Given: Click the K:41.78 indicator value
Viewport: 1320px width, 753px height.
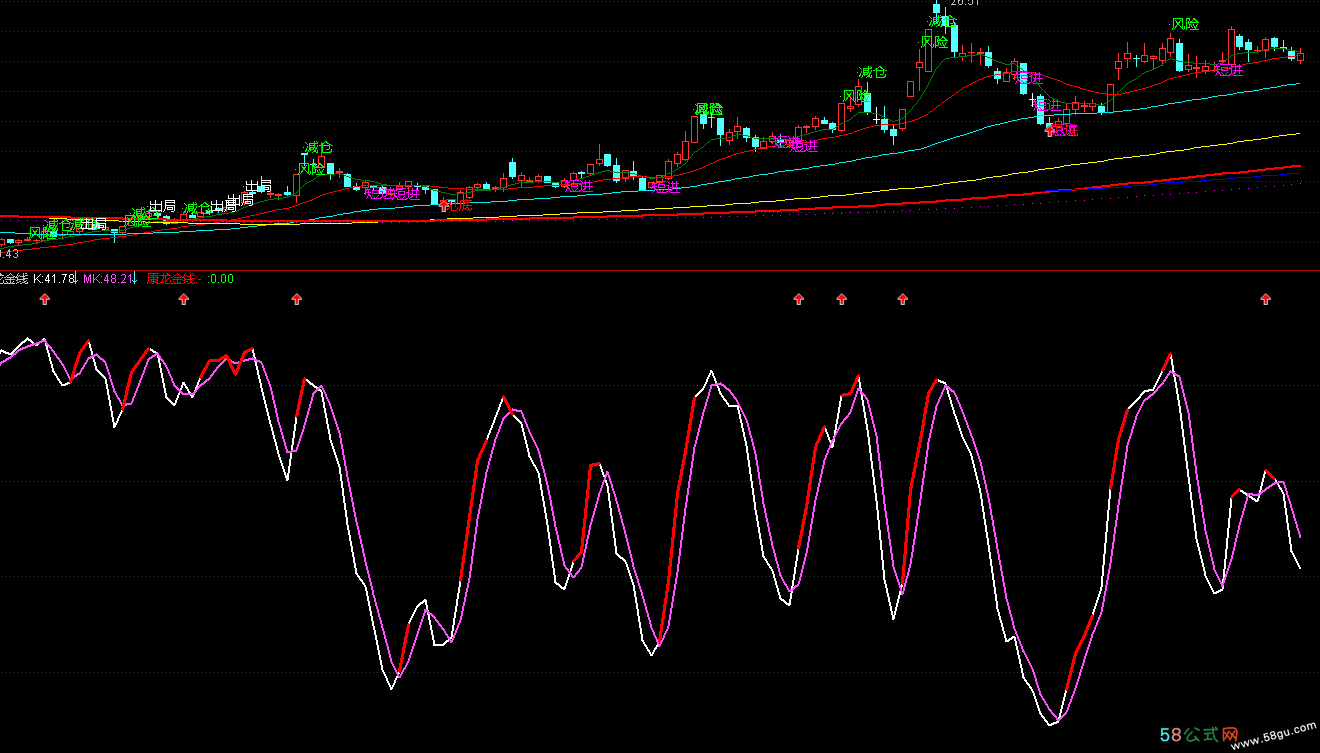Looking at the screenshot, I should coord(54,279).
